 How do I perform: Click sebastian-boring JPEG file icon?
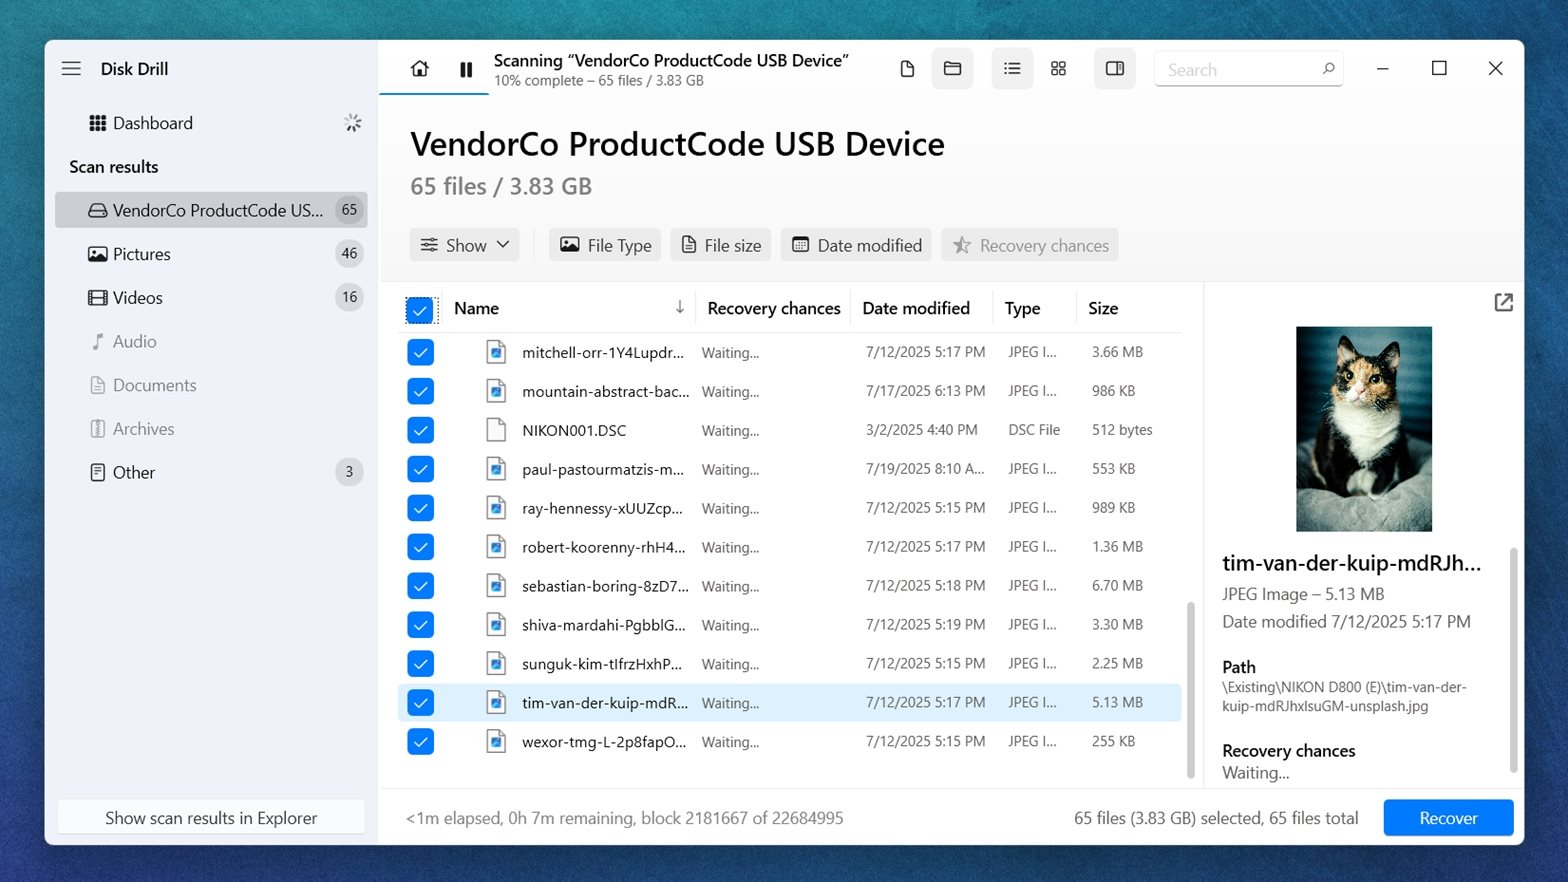496,586
